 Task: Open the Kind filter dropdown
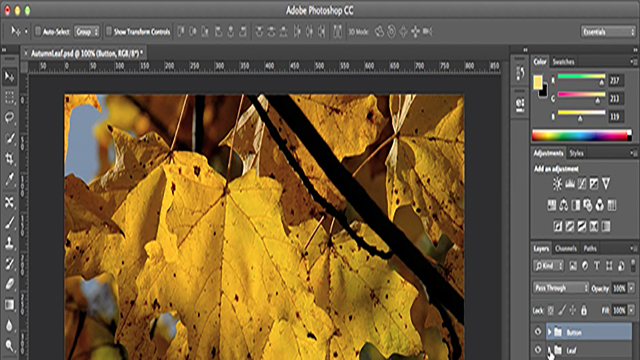pyautogui.click(x=549, y=266)
